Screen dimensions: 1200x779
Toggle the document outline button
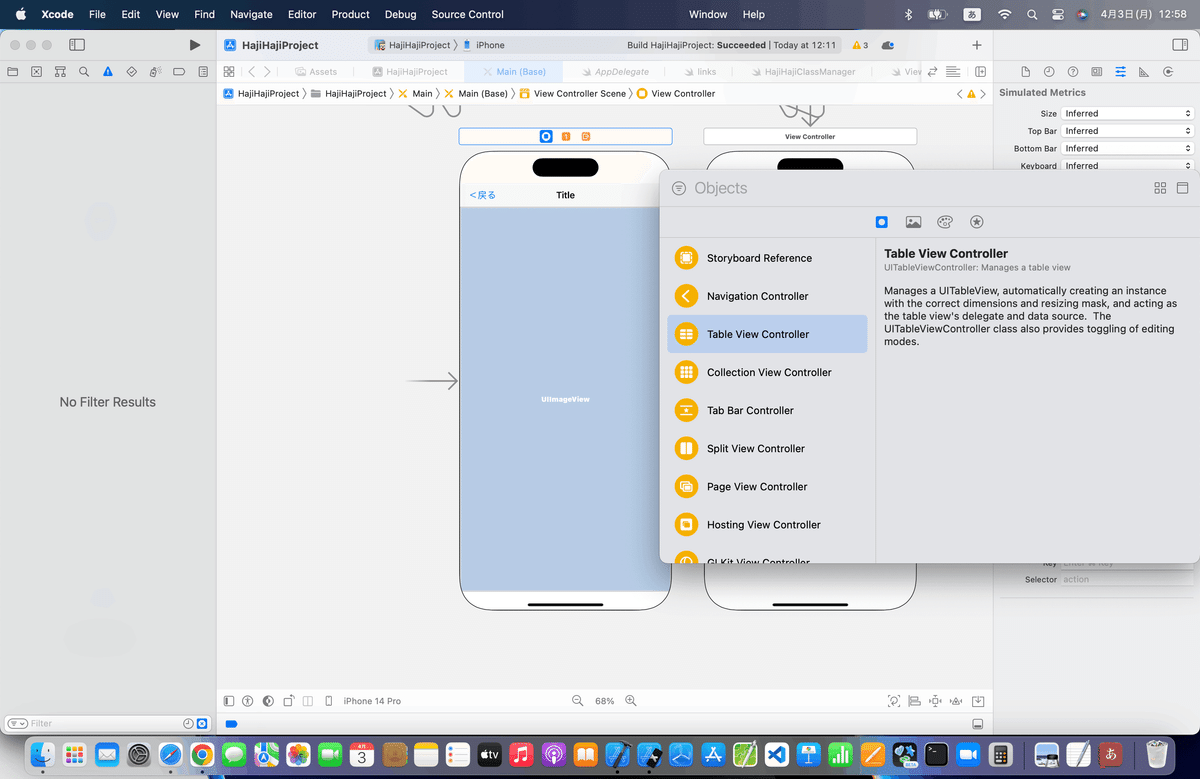click(x=229, y=701)
